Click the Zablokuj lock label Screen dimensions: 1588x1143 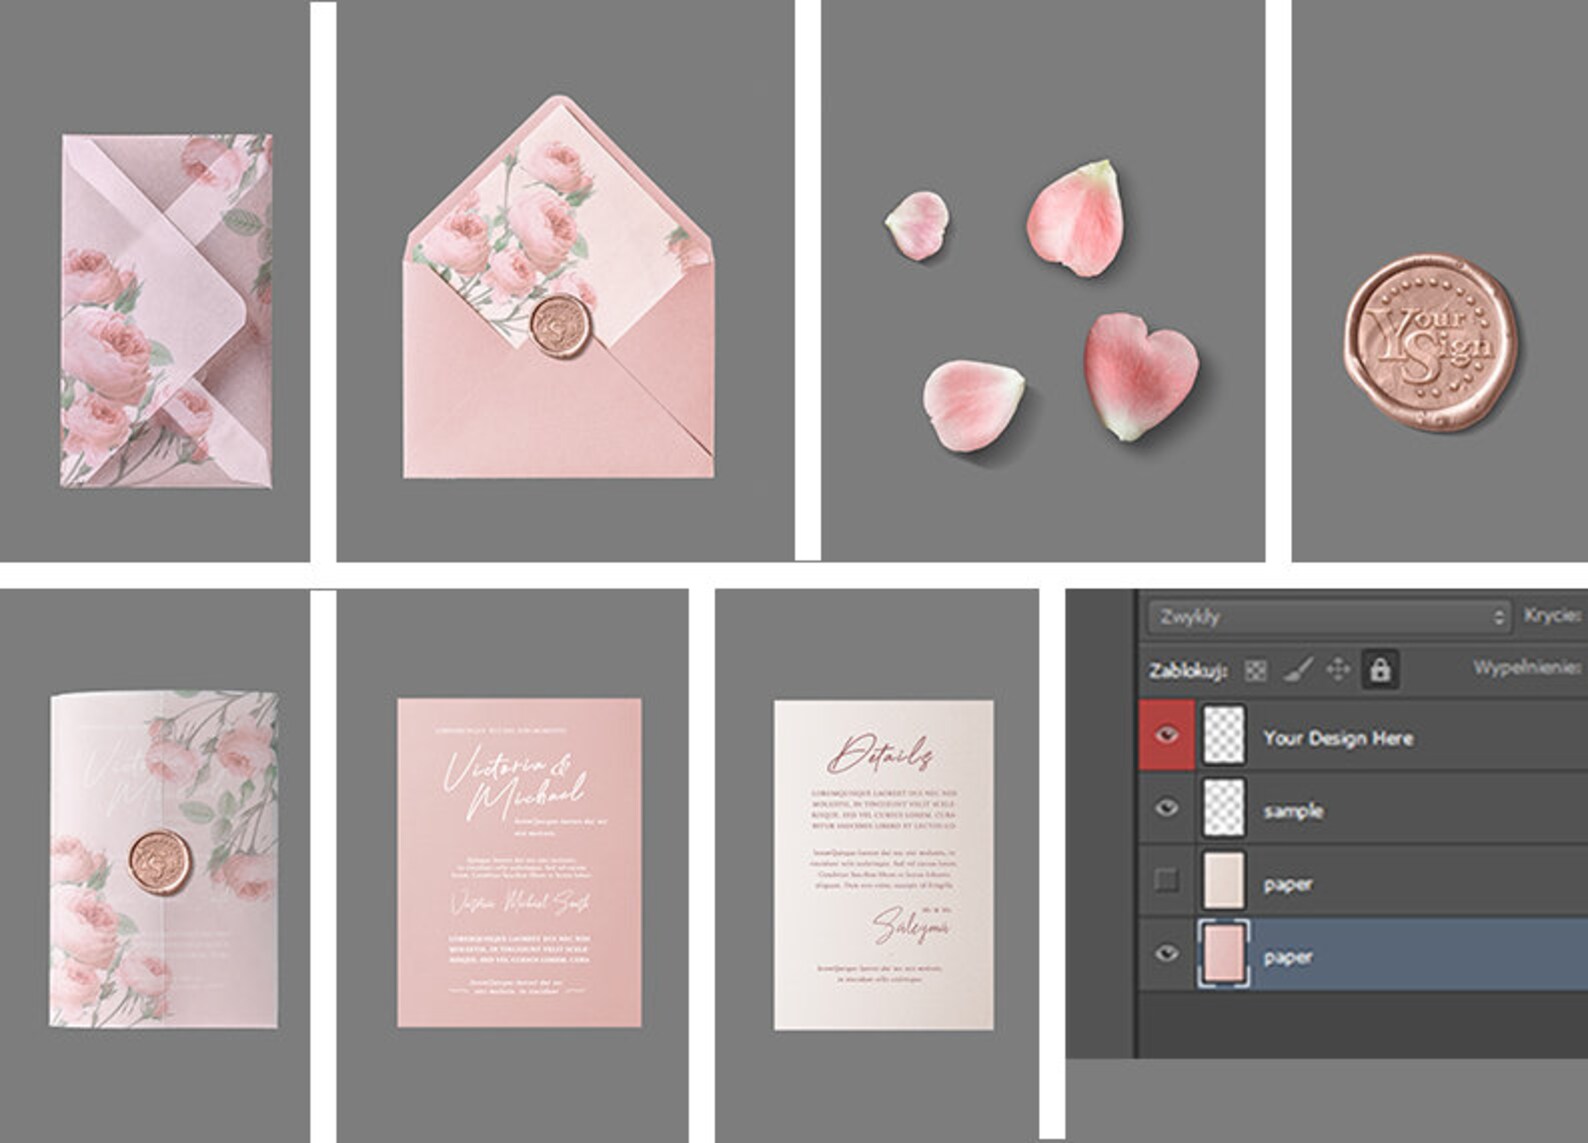point(1187,670)
